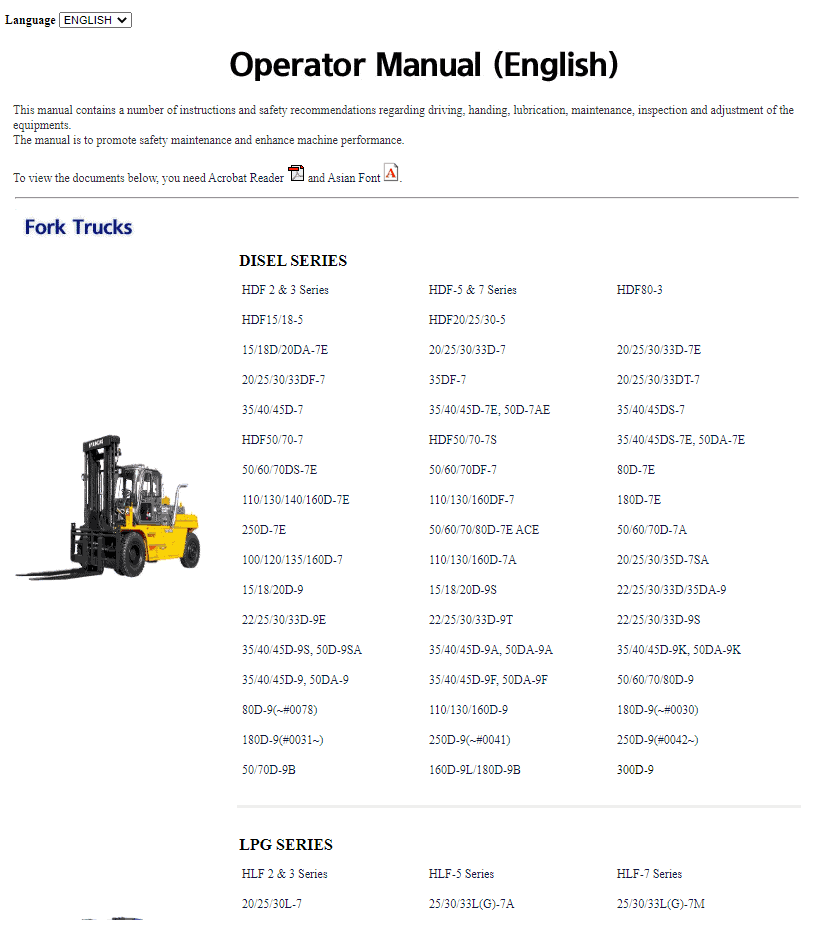828x934 pixels.
Task: Open the 50/60/70/80D-9 manual
Action: click(655, 680)
